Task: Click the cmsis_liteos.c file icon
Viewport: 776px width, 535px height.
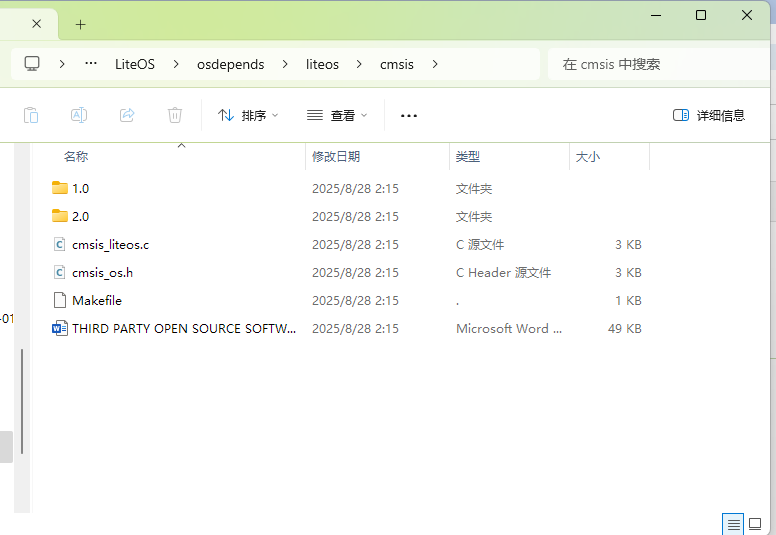Action: [59, 244]
